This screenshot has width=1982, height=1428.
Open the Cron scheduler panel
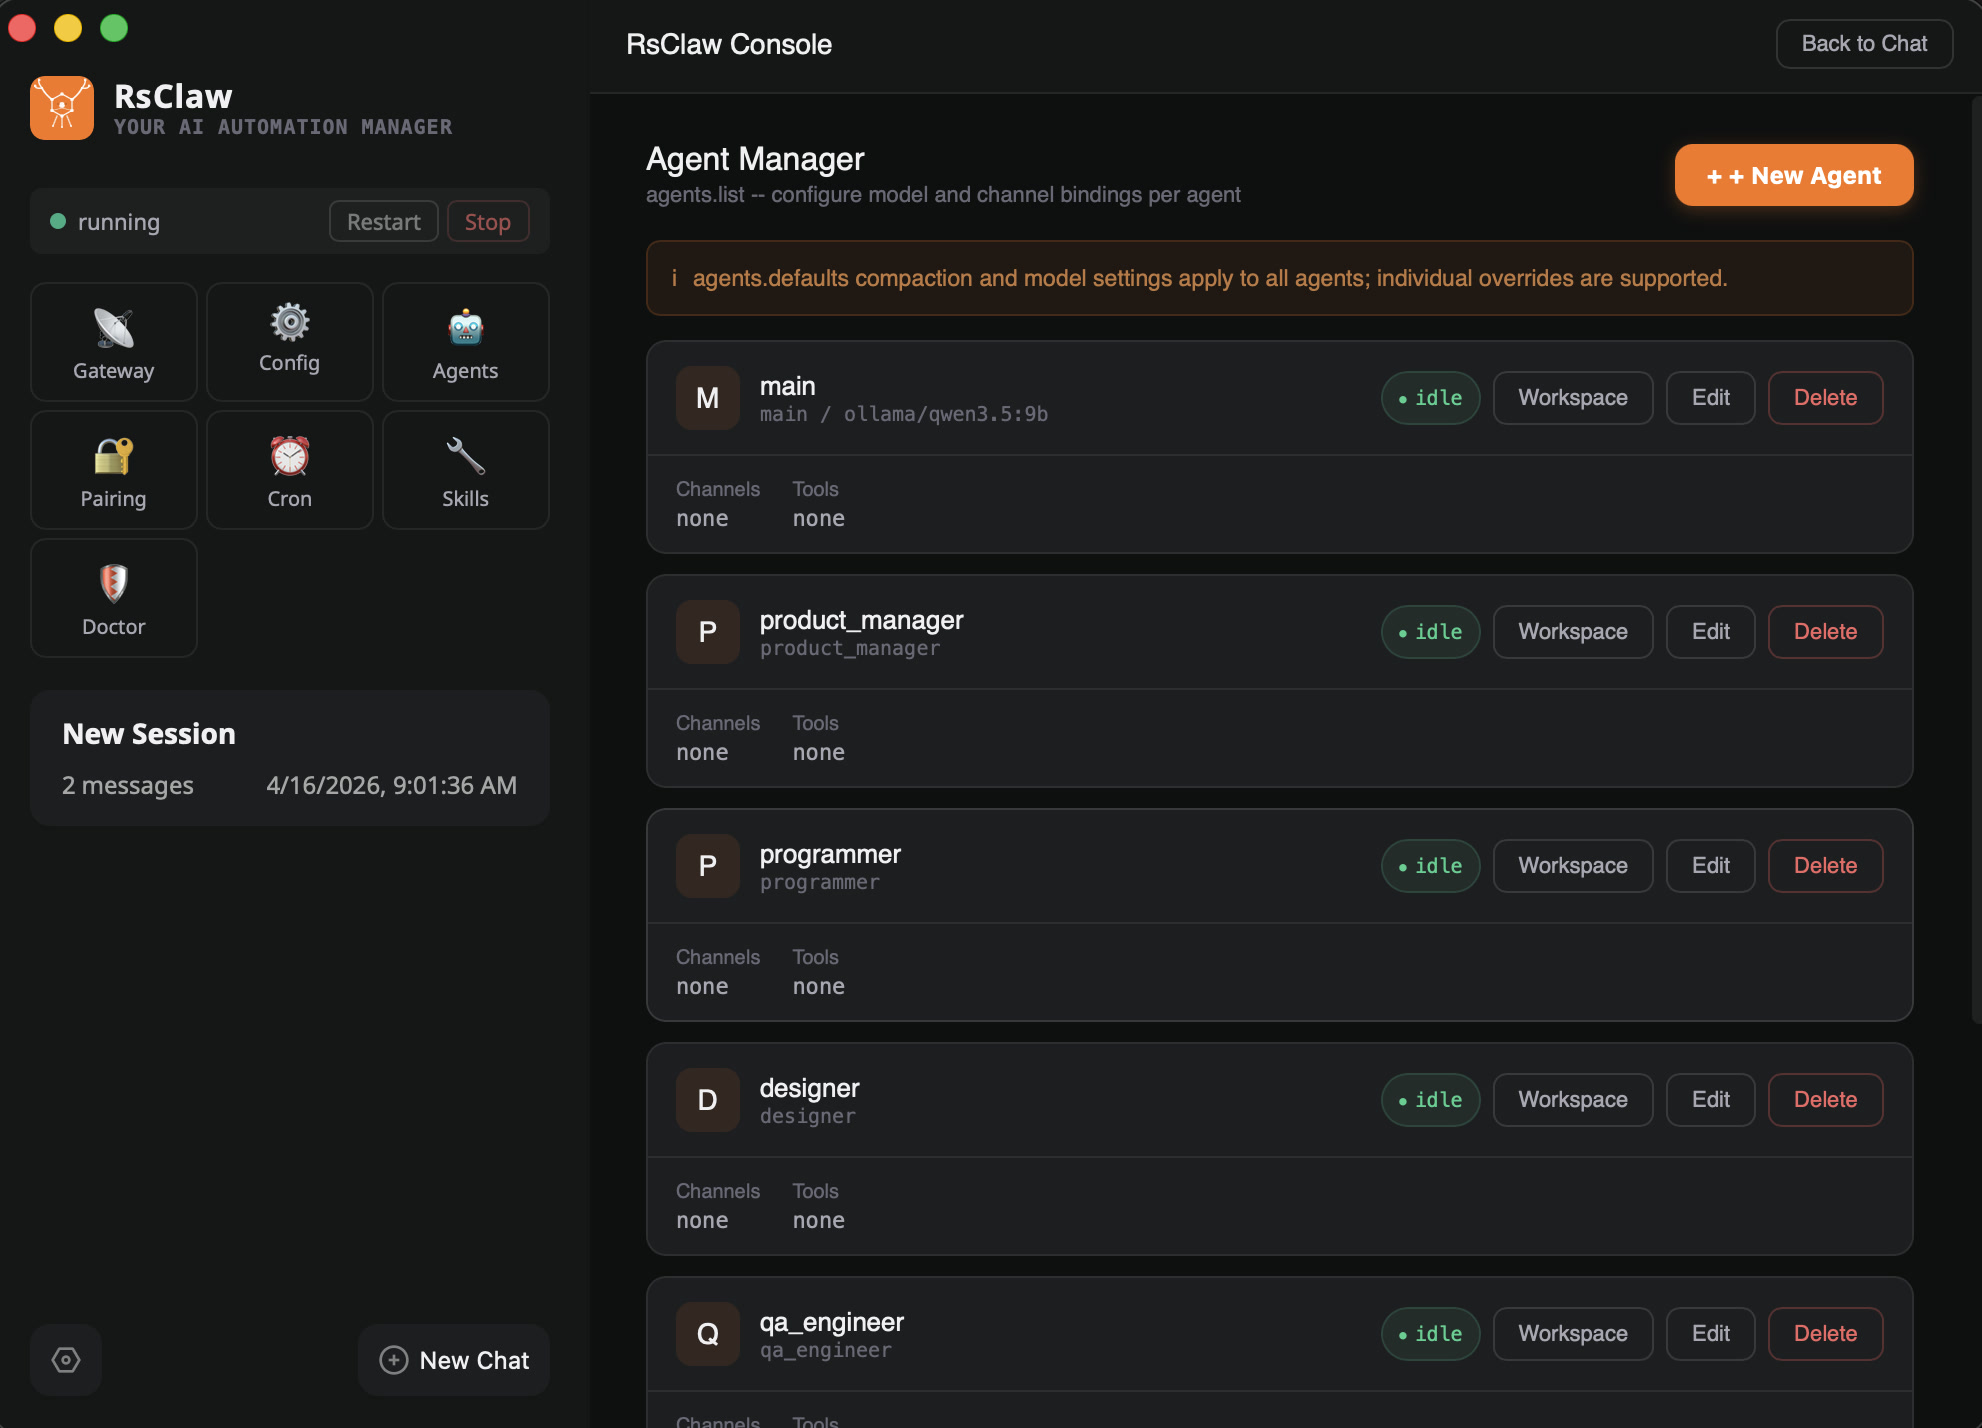click(x=289, y=469)
